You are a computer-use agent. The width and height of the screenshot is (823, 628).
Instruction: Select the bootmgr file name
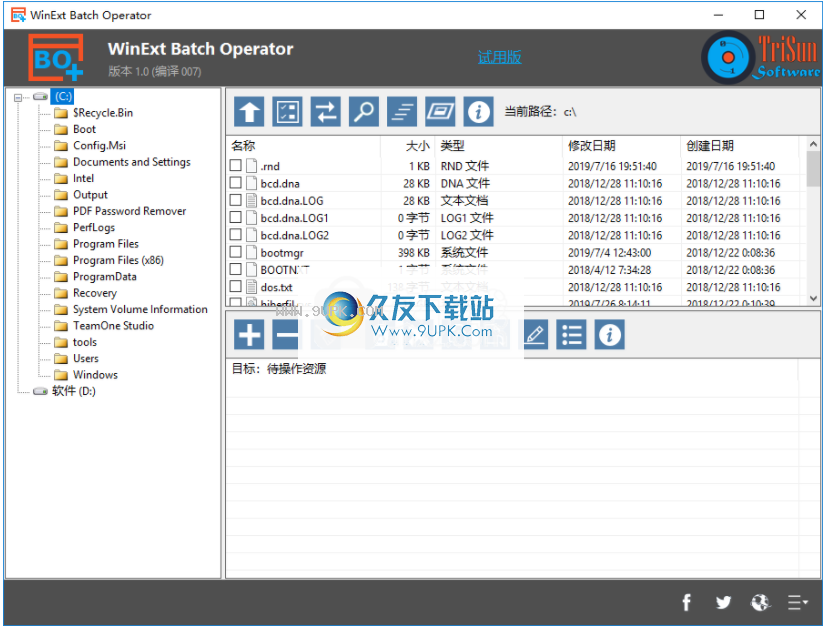point(282,253)
